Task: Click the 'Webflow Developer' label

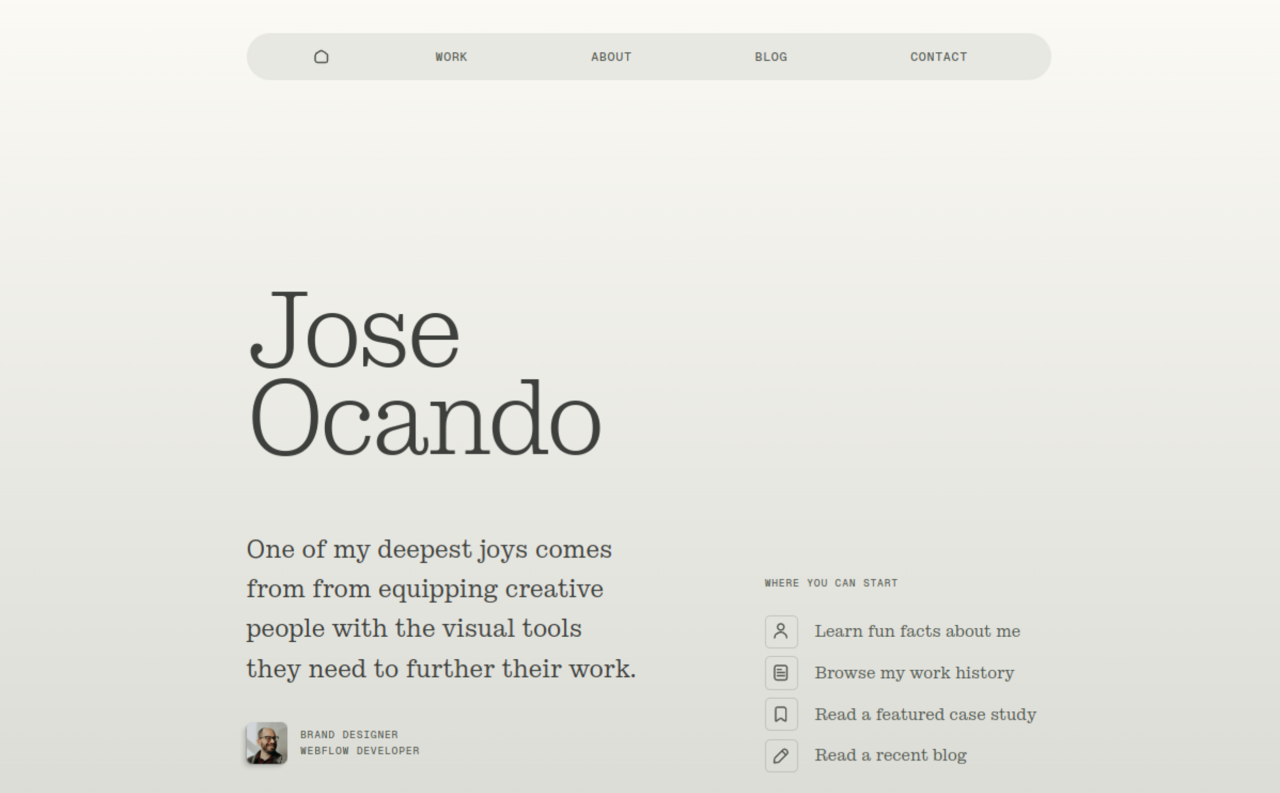Action: [x=360, y=751]
